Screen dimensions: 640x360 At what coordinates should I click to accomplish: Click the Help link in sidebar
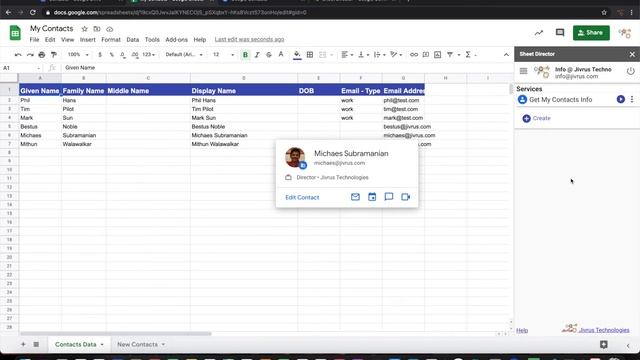coord(522,330)
